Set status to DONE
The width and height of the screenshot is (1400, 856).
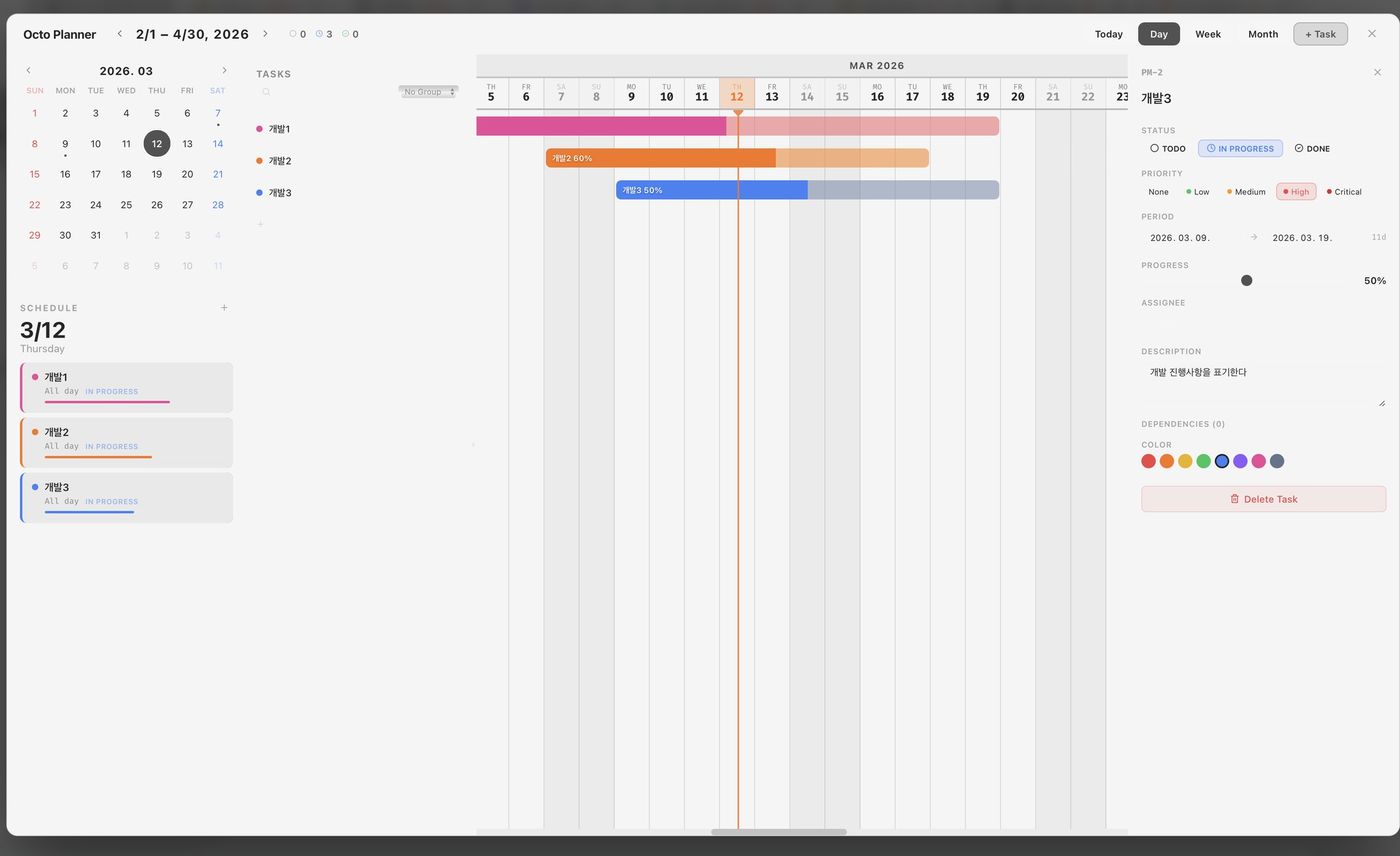click(x=1312, y=149)
